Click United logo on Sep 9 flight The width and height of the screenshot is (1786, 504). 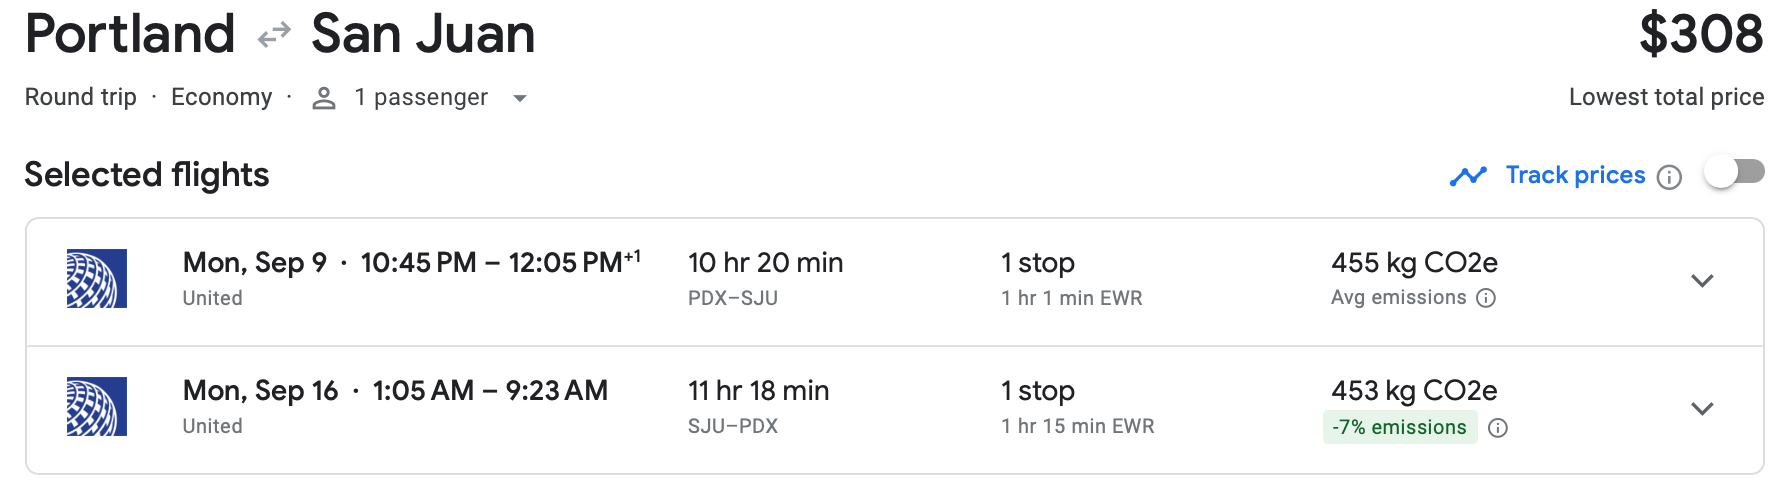tap(97, 278)
